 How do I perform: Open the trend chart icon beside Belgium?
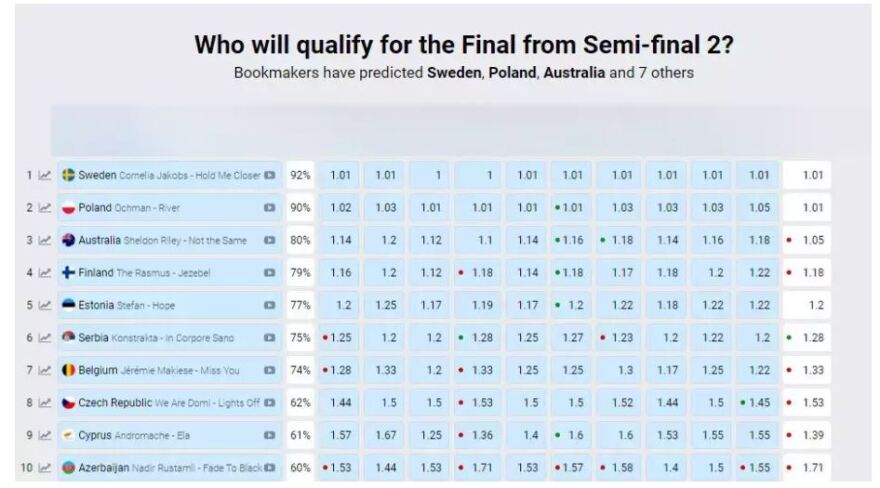(x=45, y=370)
